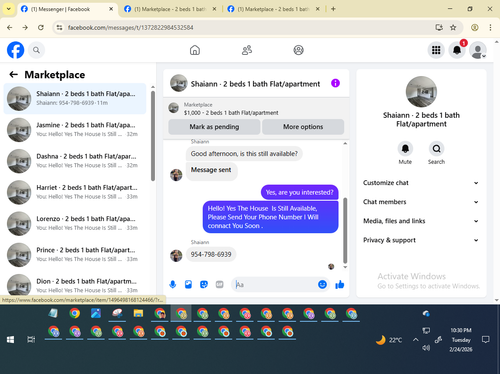Open Shaiann conversation in list
The height and width of the screenshot is (374, 500).
(x=75, y=99)
